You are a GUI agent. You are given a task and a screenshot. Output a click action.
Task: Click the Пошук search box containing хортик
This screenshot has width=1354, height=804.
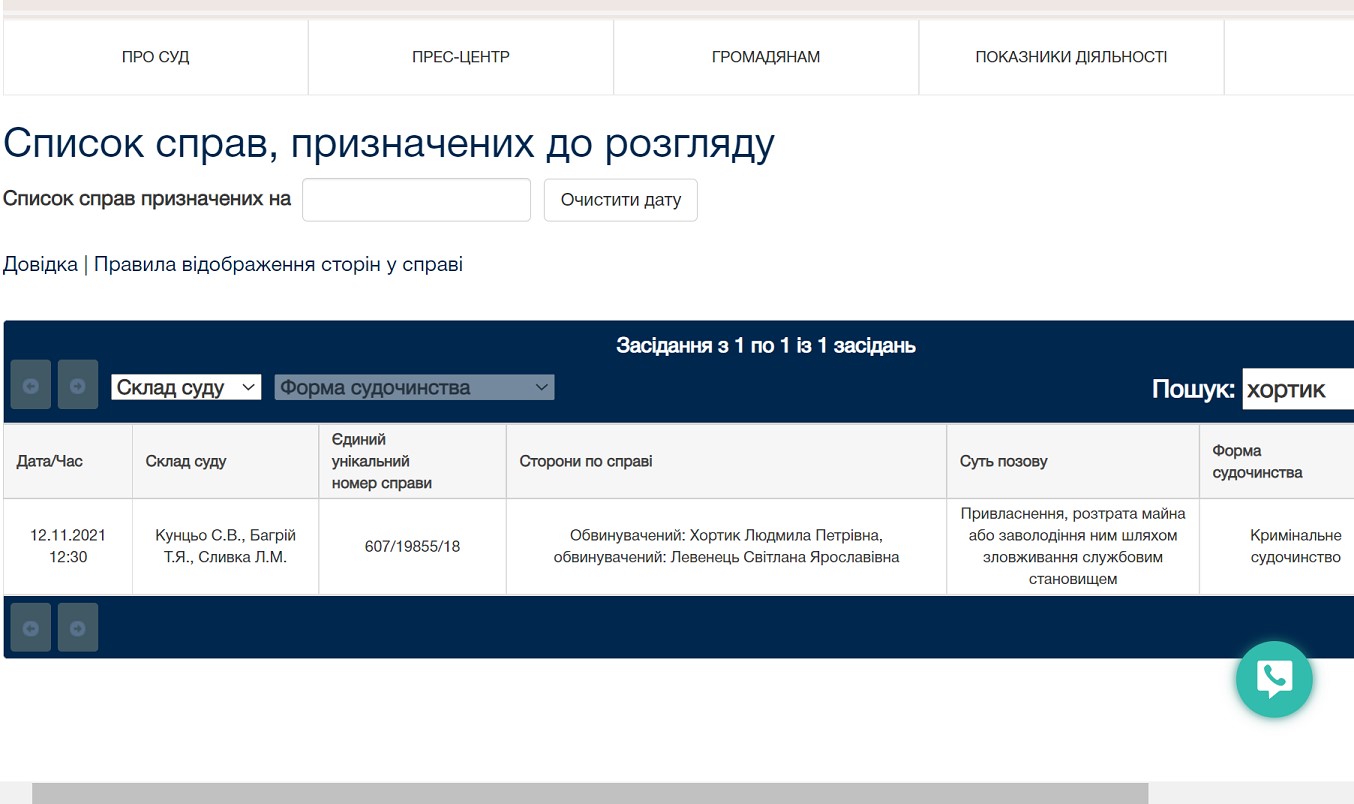click(1297, 389)
